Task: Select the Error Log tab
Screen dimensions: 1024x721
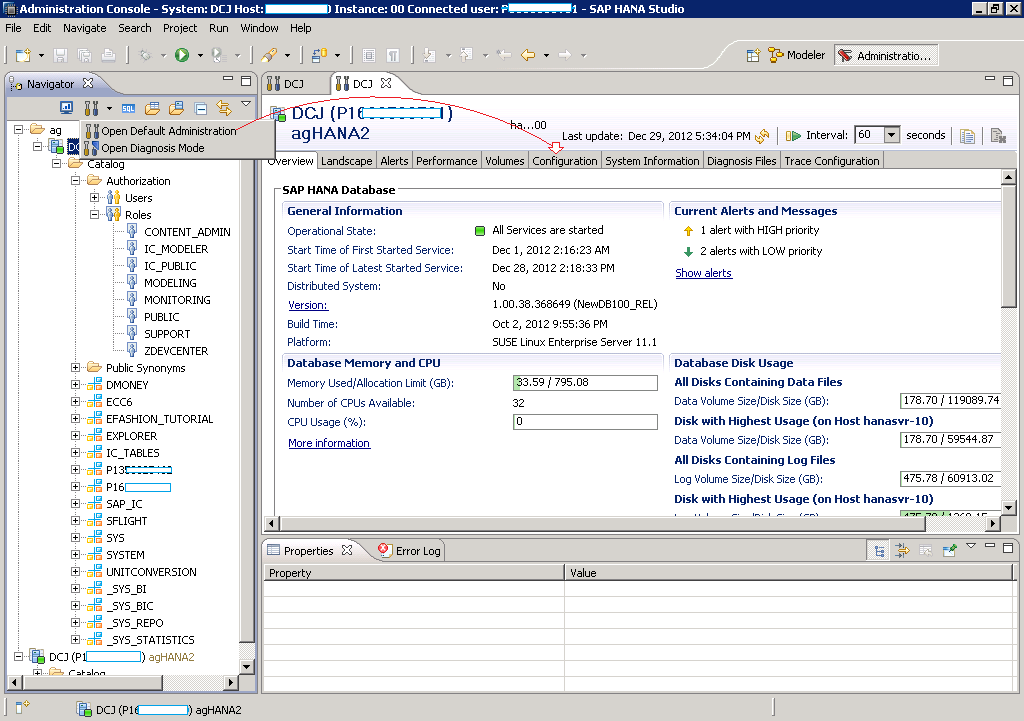Action: pyautogui.click(x=414, y=549)
